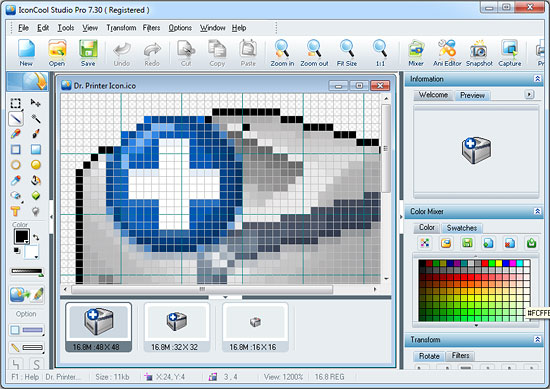Open the Transform menu
550x389 pixels.
tap(121, 28)
